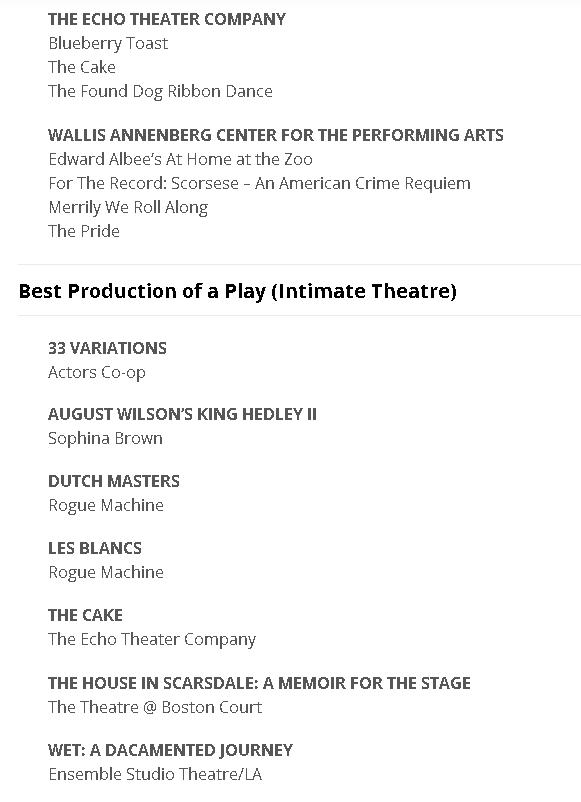Select the Blueberry Toast entry

[x=108, y=43]
